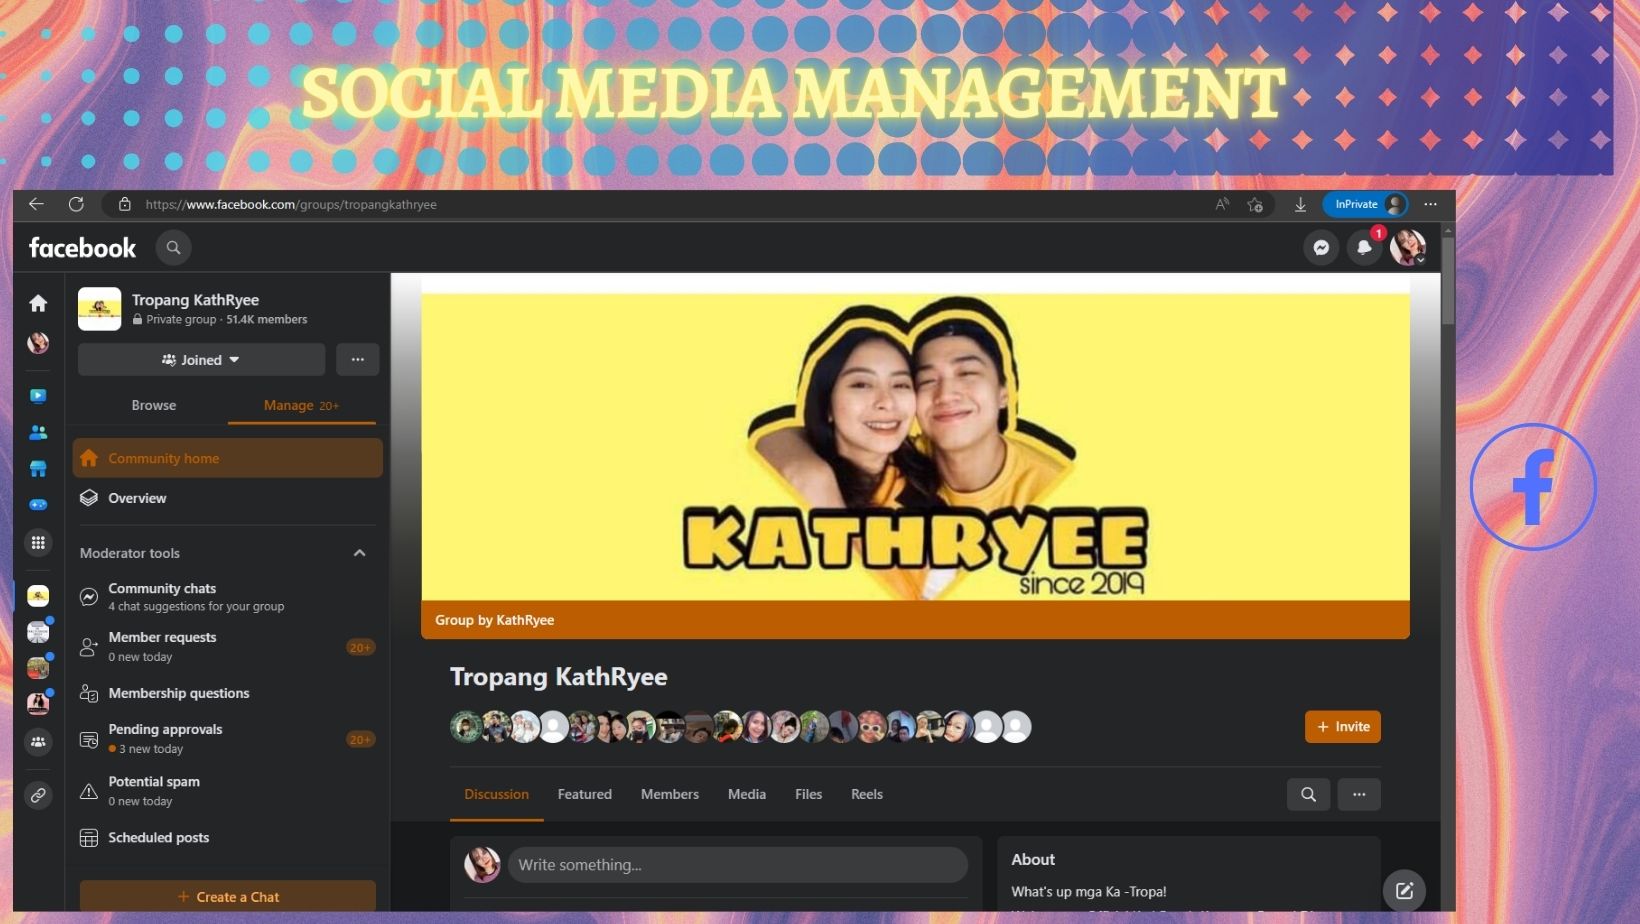The width and height of the screenshot is (1640, 924).
Task: Open the three-dot menu beside group search
Action: [1359, 794]
